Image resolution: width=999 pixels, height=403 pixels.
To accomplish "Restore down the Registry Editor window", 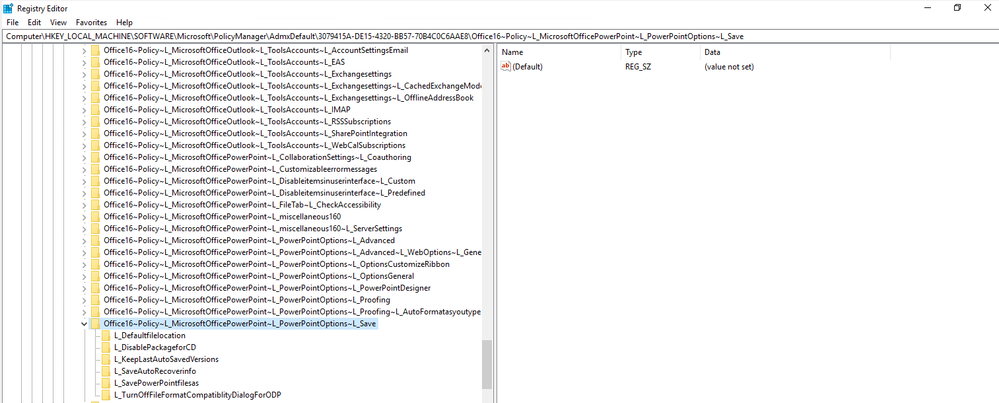I will 957,8.
